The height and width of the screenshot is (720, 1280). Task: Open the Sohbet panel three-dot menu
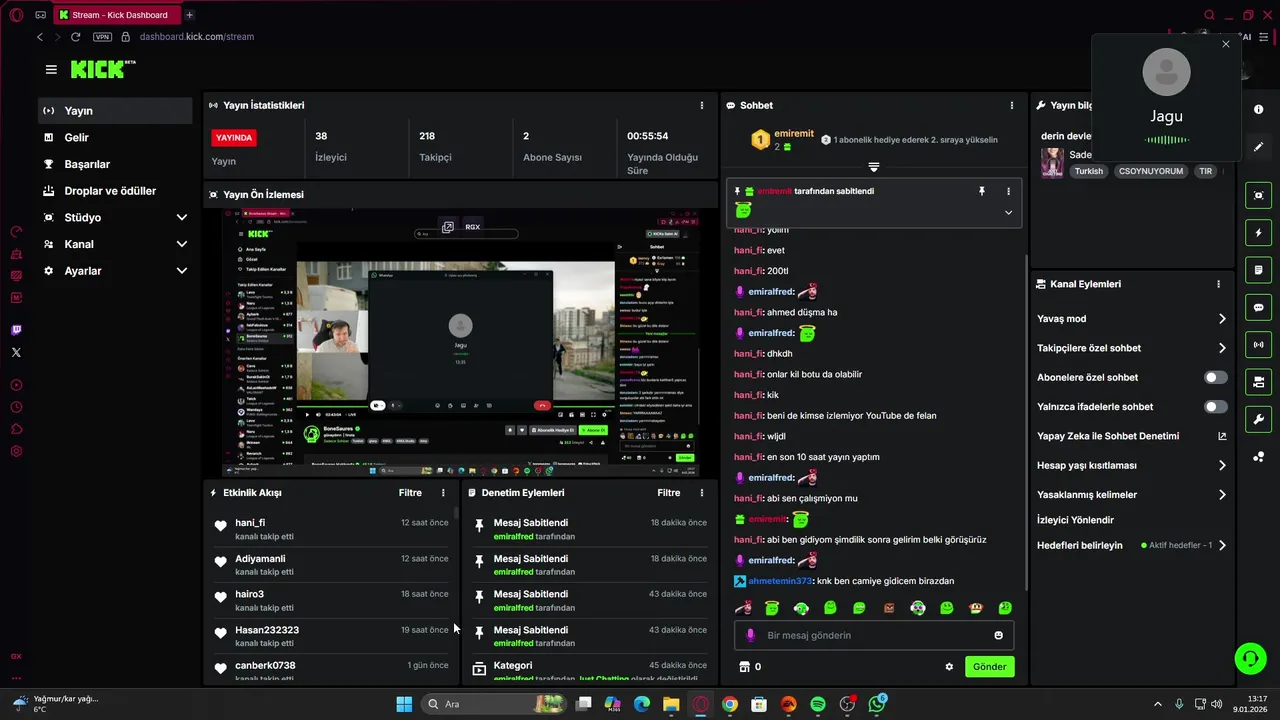click(1012, 105)
